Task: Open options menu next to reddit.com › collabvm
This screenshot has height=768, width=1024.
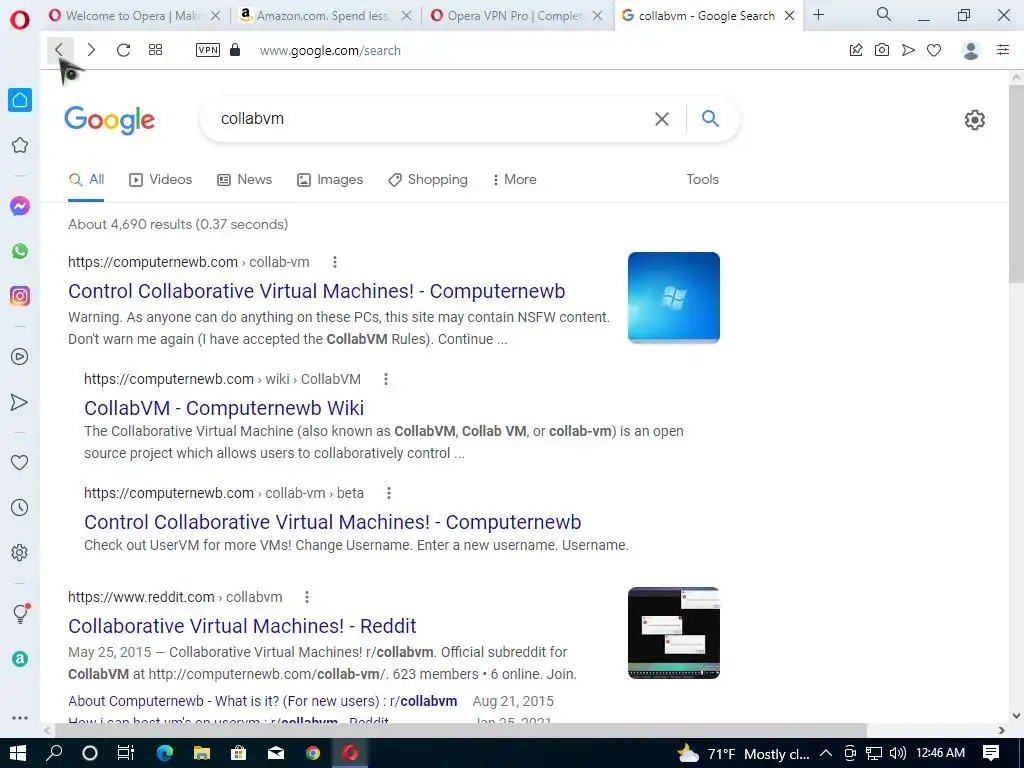Action: [x=307, y=597]
